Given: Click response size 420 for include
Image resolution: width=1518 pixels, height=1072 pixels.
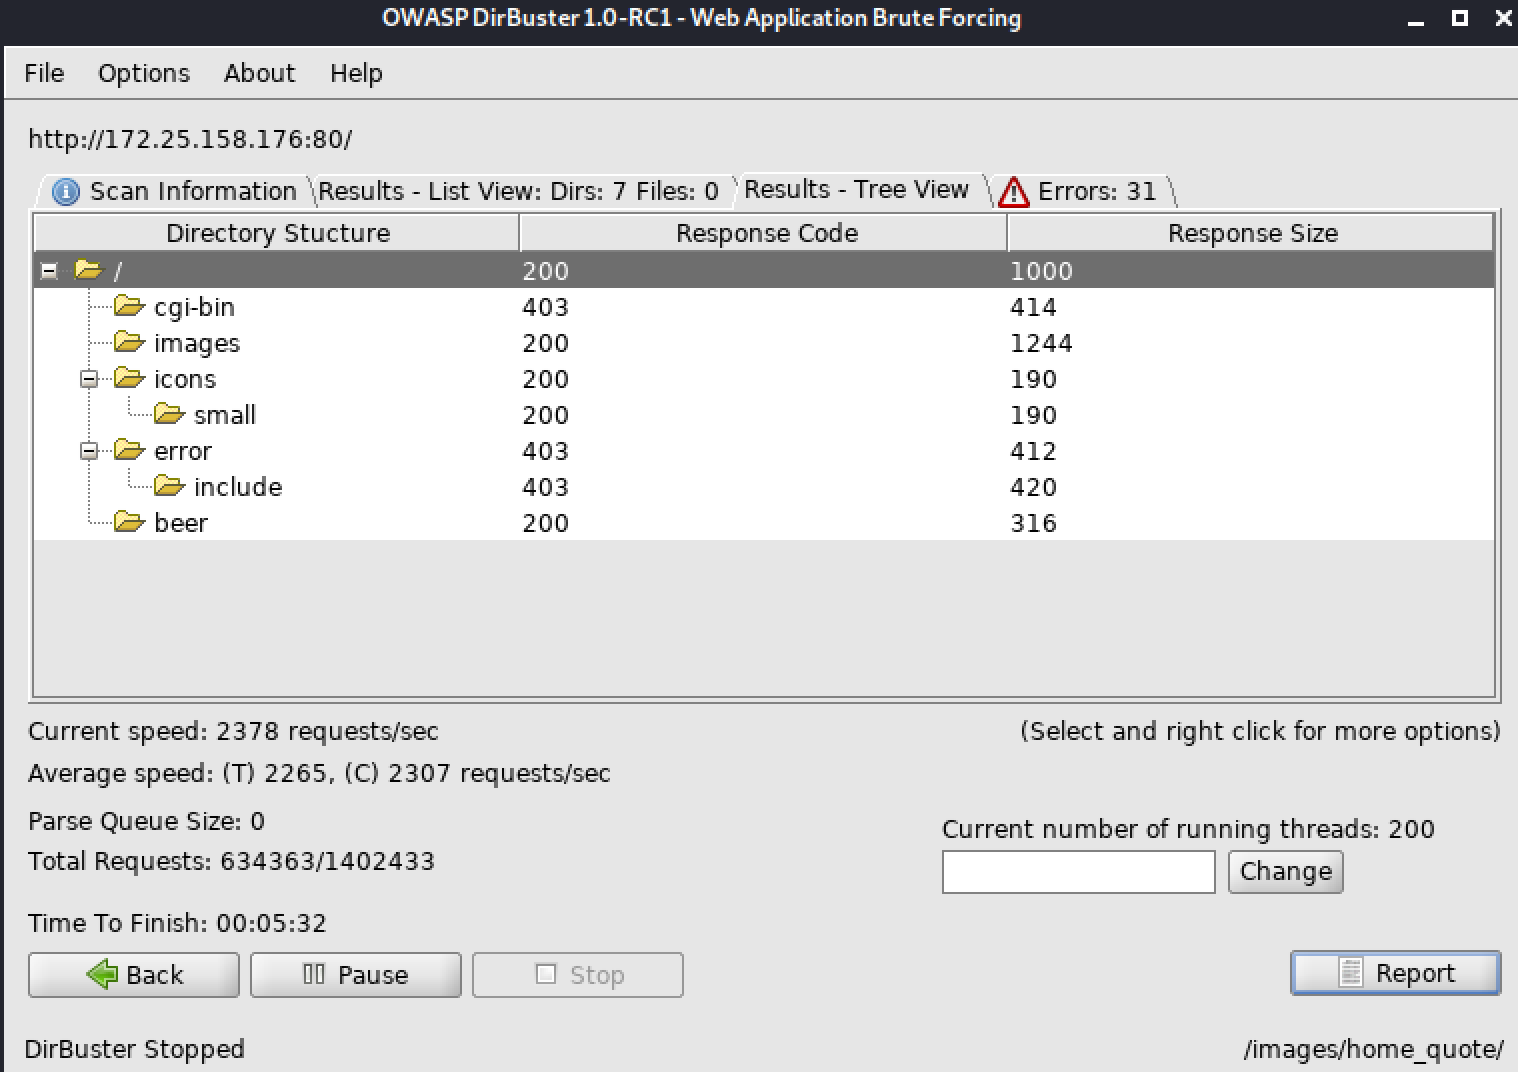Looking at the screenshot, I should [x=1033, y=487].
